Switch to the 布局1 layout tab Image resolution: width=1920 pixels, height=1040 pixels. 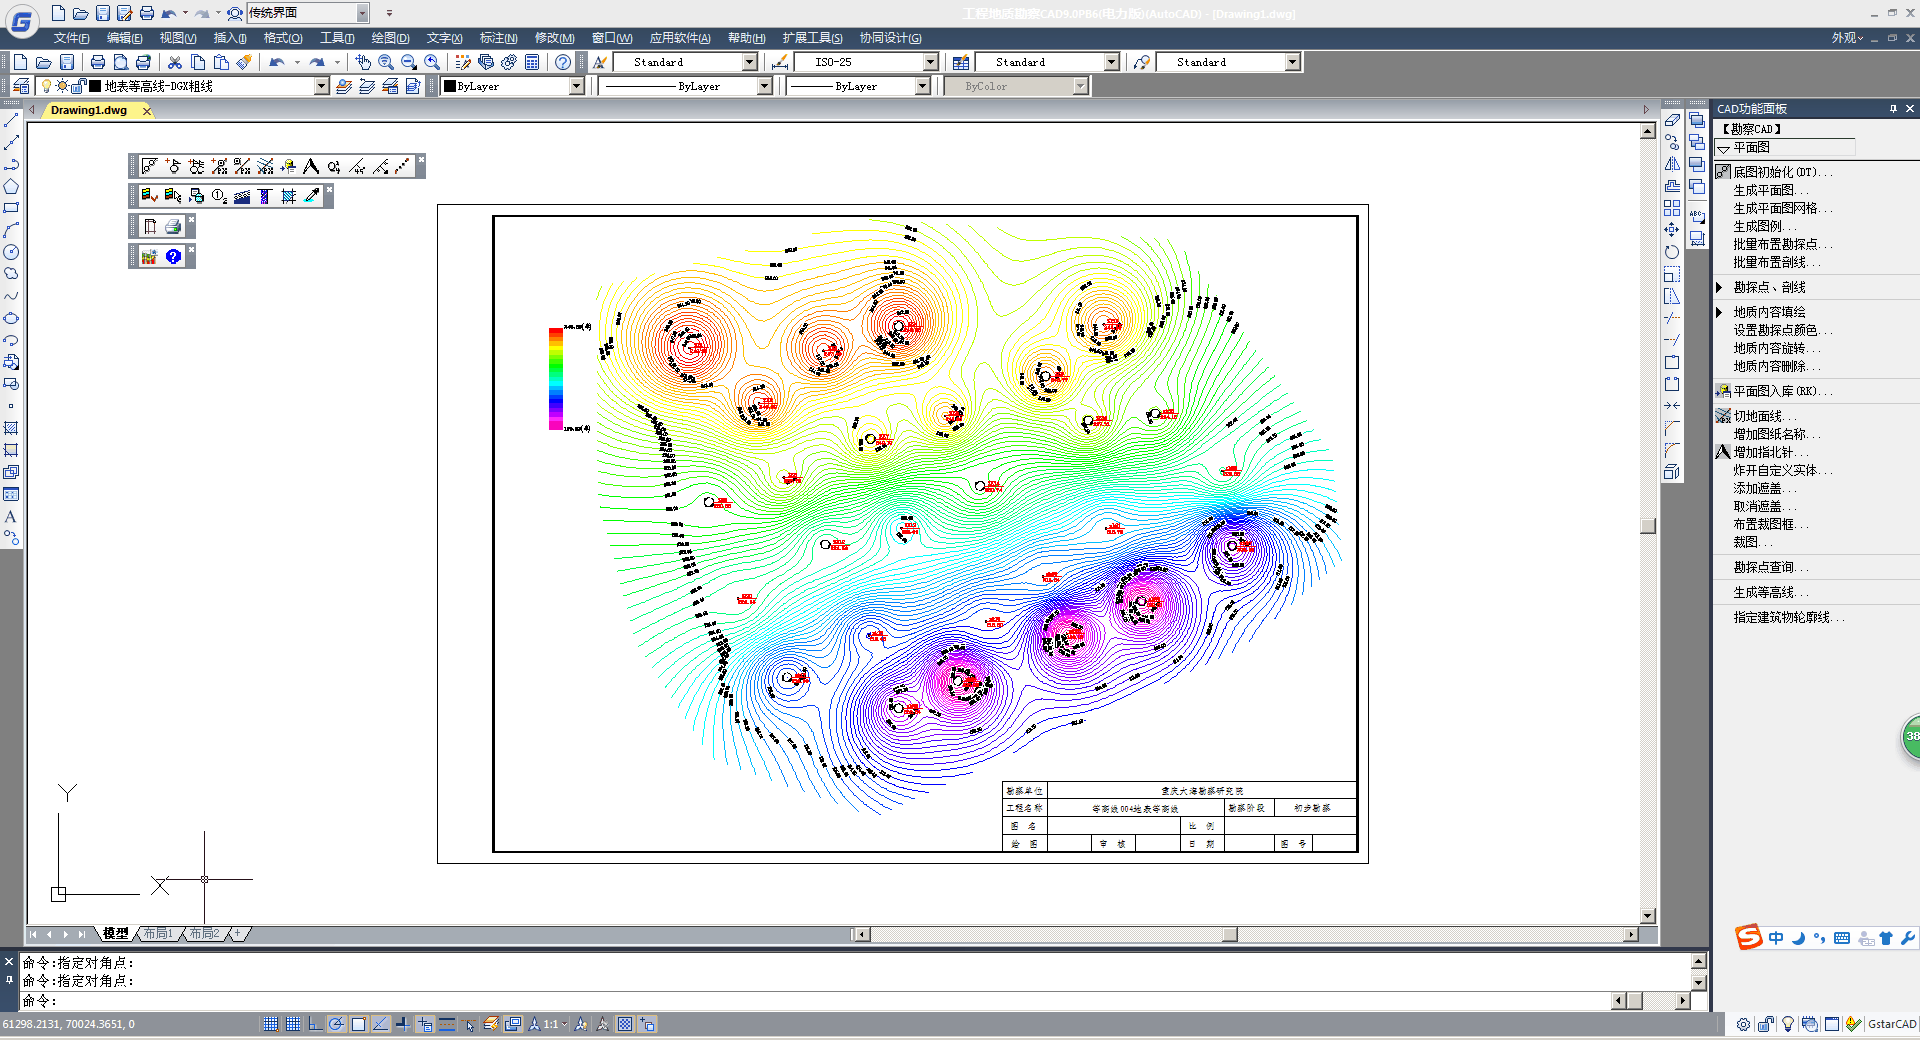[x=158, y=934]
